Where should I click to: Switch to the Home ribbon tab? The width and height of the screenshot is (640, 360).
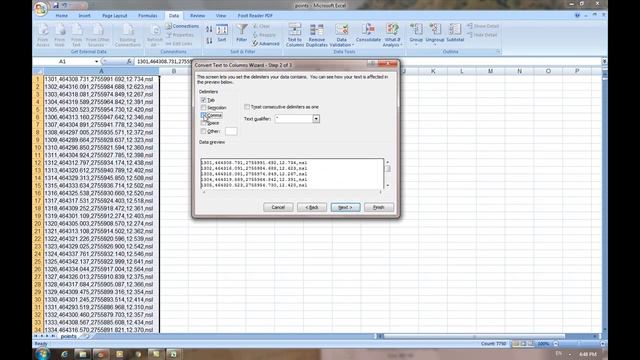62,16
